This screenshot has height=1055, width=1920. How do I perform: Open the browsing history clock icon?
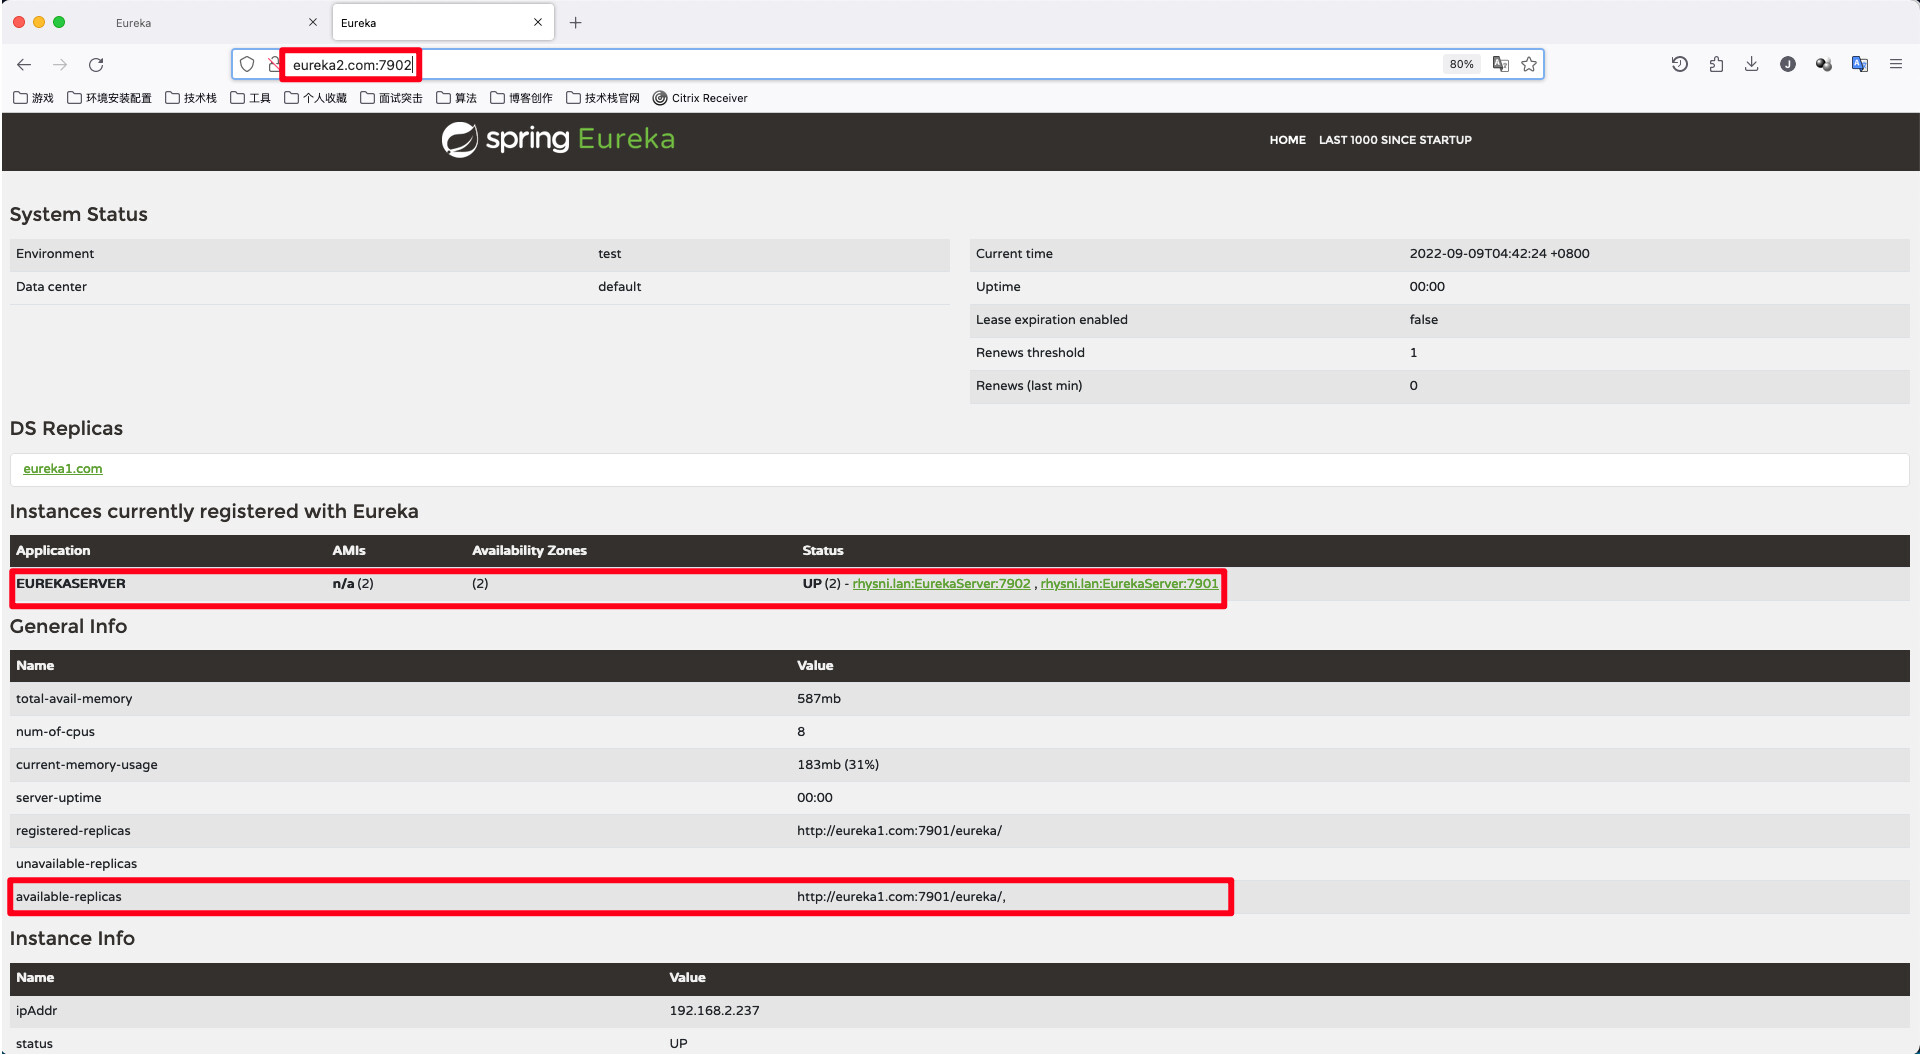coord(1680,65)
